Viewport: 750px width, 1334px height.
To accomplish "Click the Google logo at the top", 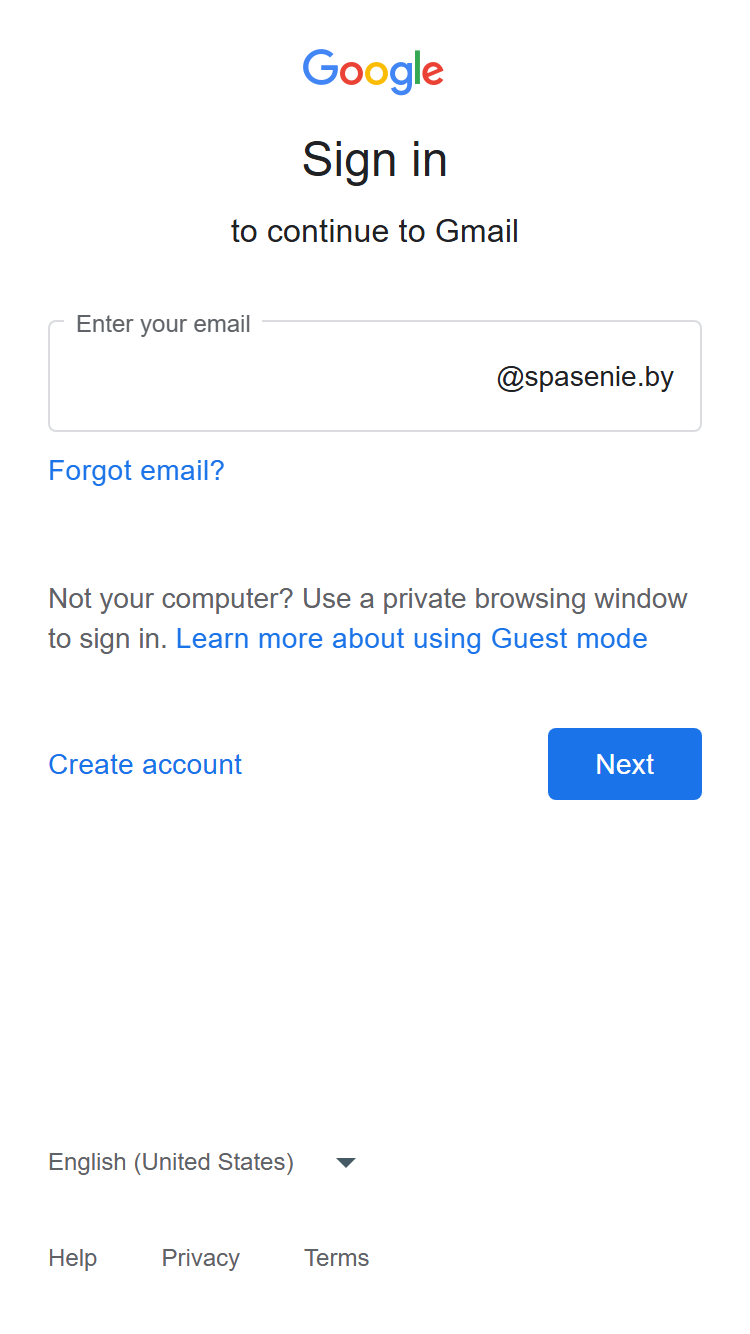I will 374,71.
